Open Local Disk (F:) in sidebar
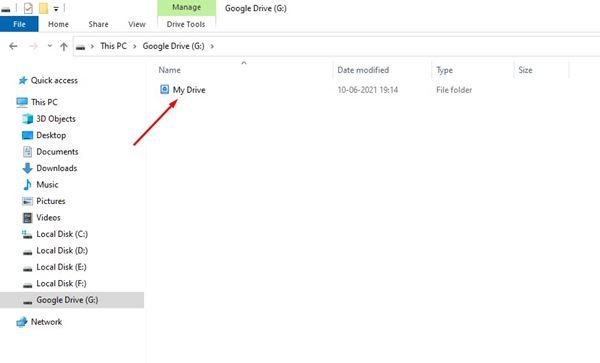 61,283
